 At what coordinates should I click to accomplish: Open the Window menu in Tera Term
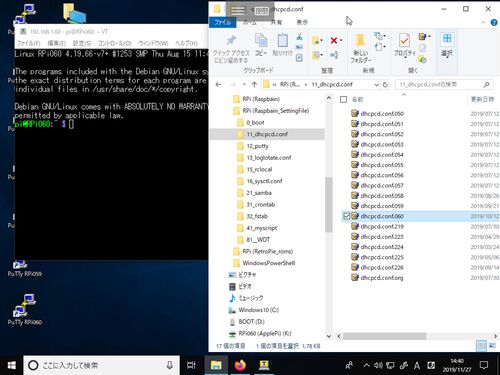153,43
